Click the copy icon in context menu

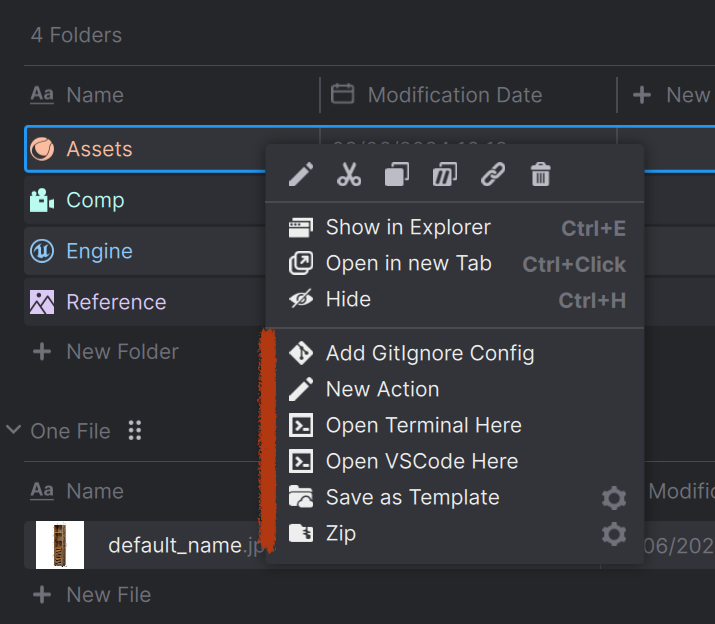click(x=397, y=175)
